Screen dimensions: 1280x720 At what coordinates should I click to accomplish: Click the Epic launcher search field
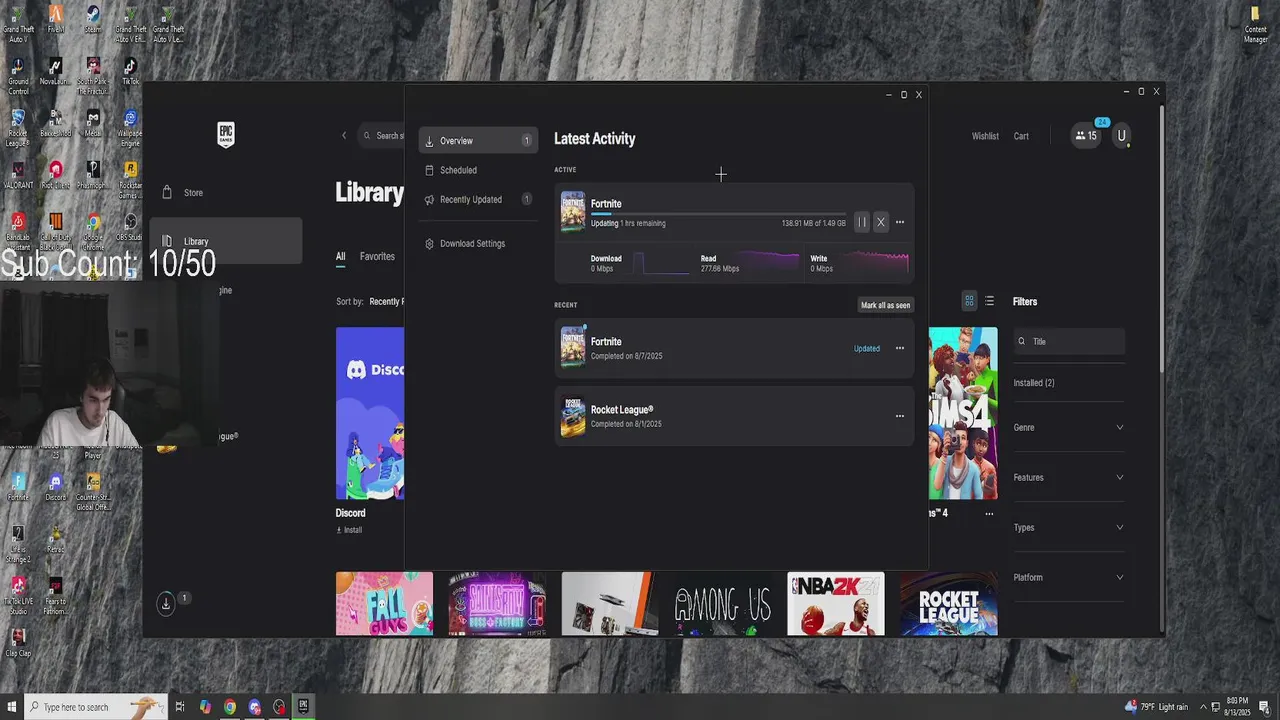pos(382,136)
